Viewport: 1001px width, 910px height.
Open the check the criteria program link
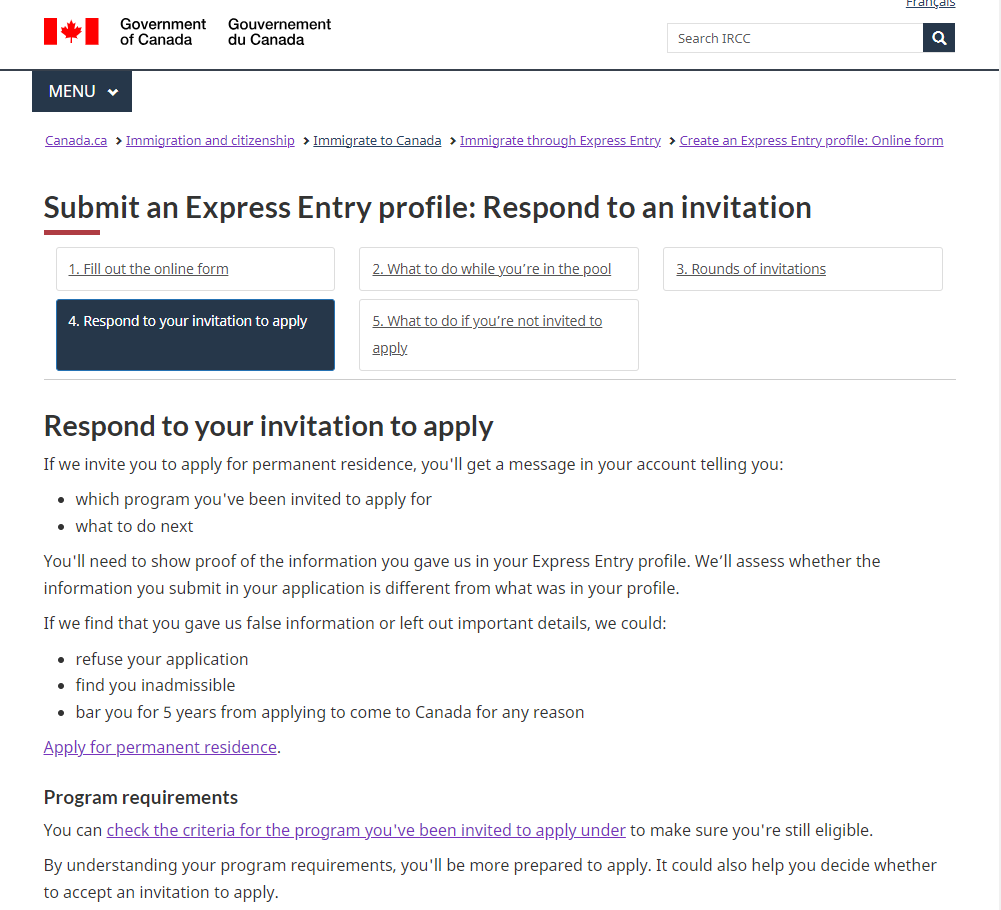coord(366,830)
